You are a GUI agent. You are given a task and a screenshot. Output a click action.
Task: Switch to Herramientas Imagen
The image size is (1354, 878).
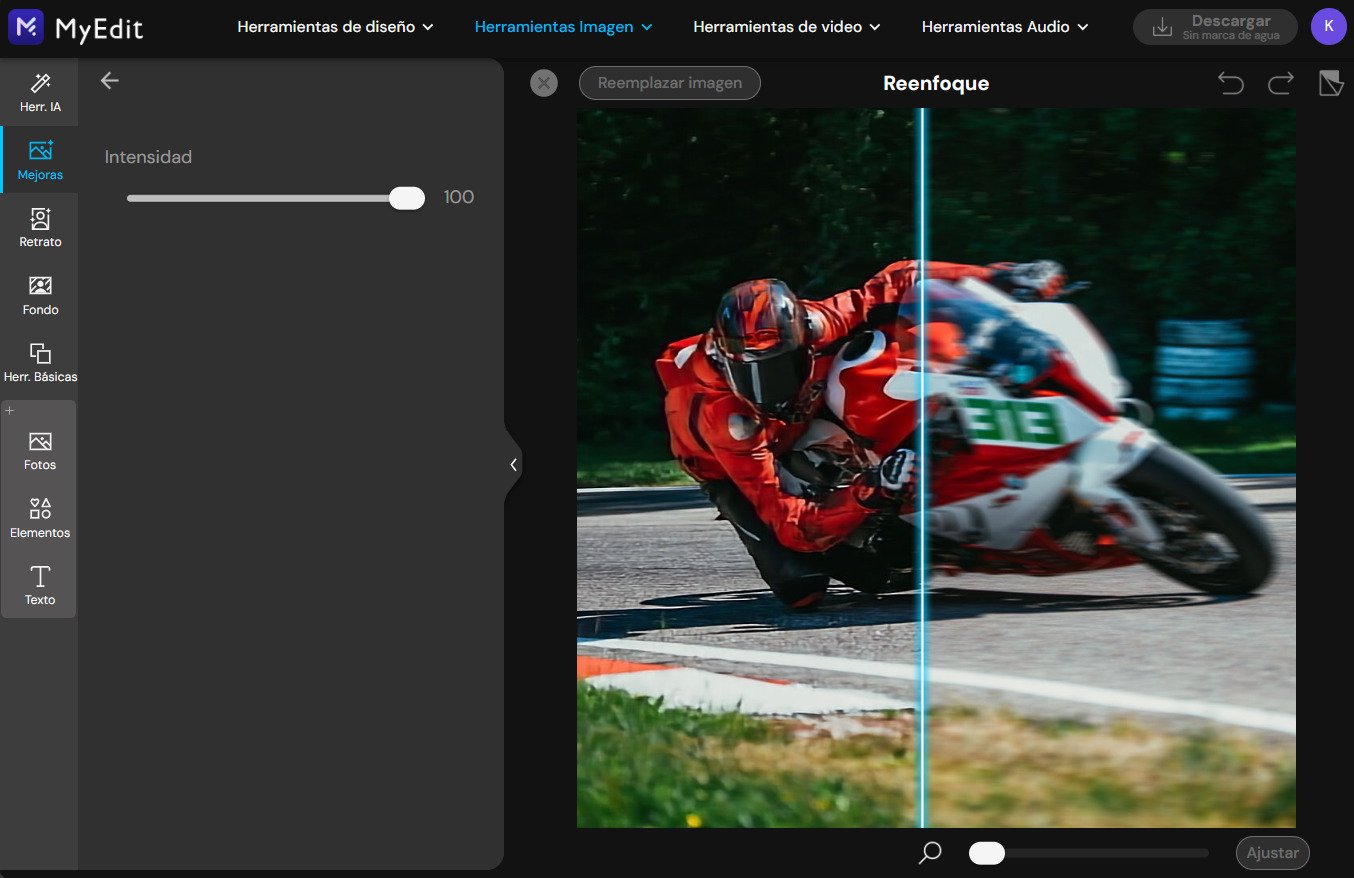pyautogui.click(x=562, y=27)
